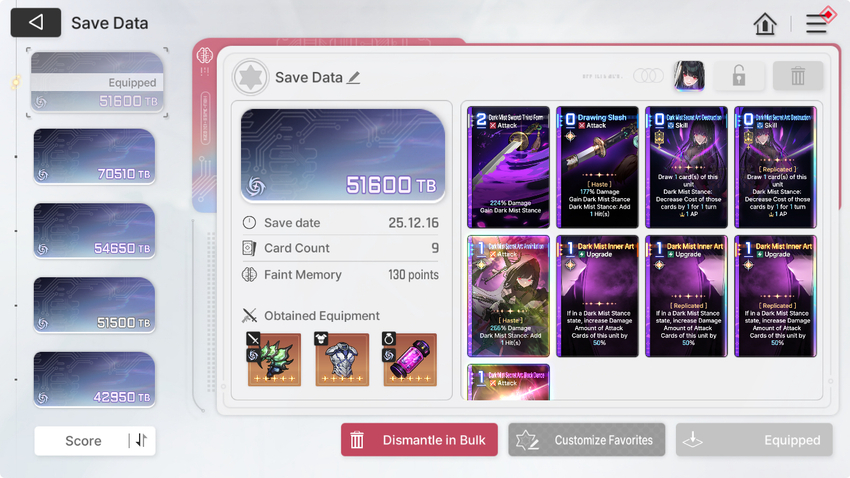Inspect the silver armor equipment
This screenshot has height=478, width=850.
click(342, 358)
